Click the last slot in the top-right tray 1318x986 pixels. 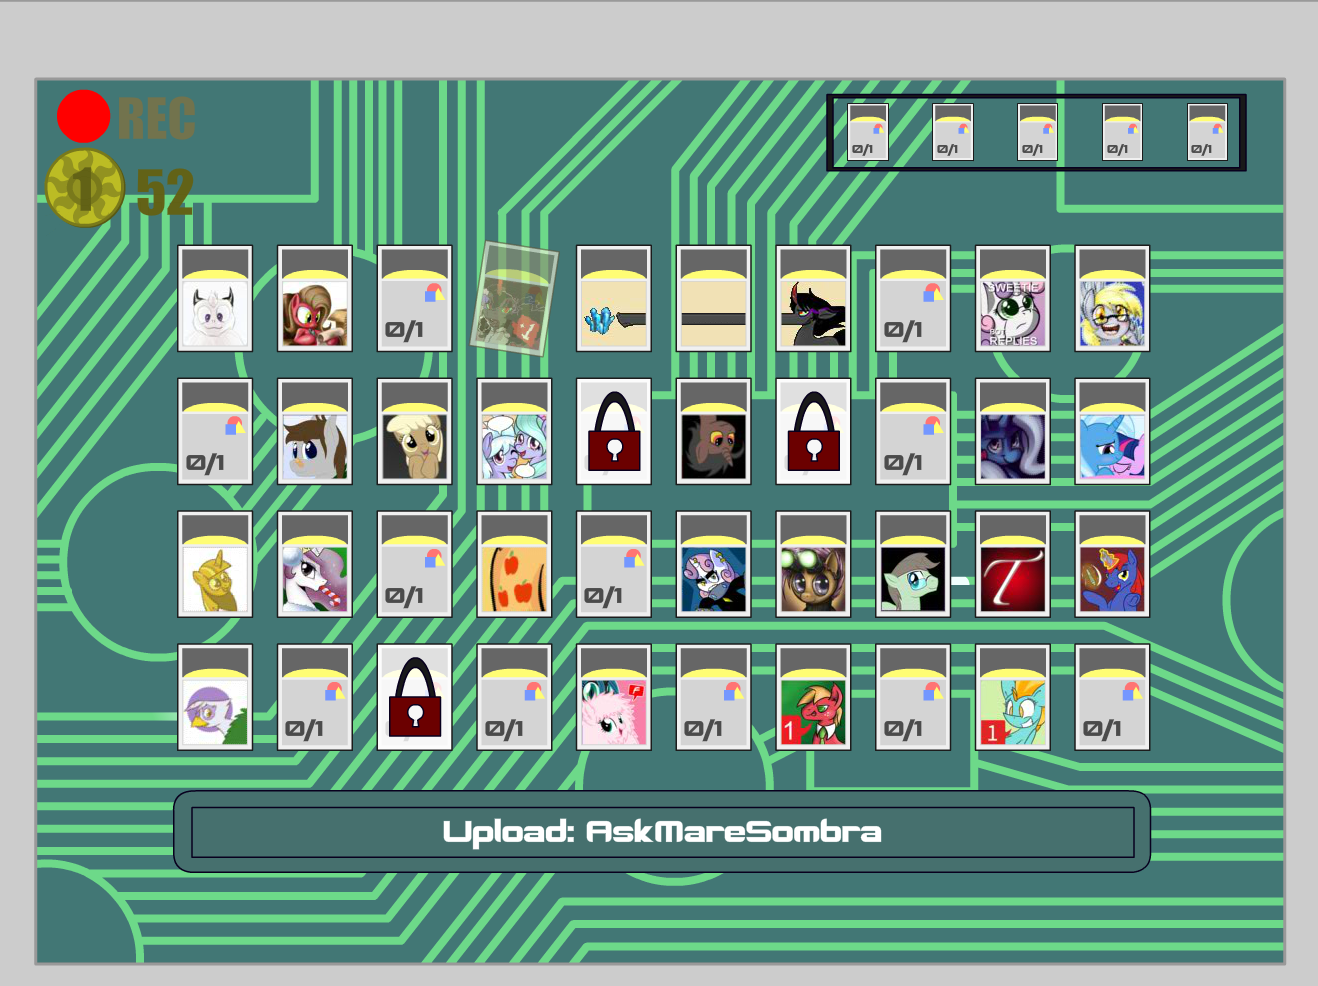point(1208,133)
